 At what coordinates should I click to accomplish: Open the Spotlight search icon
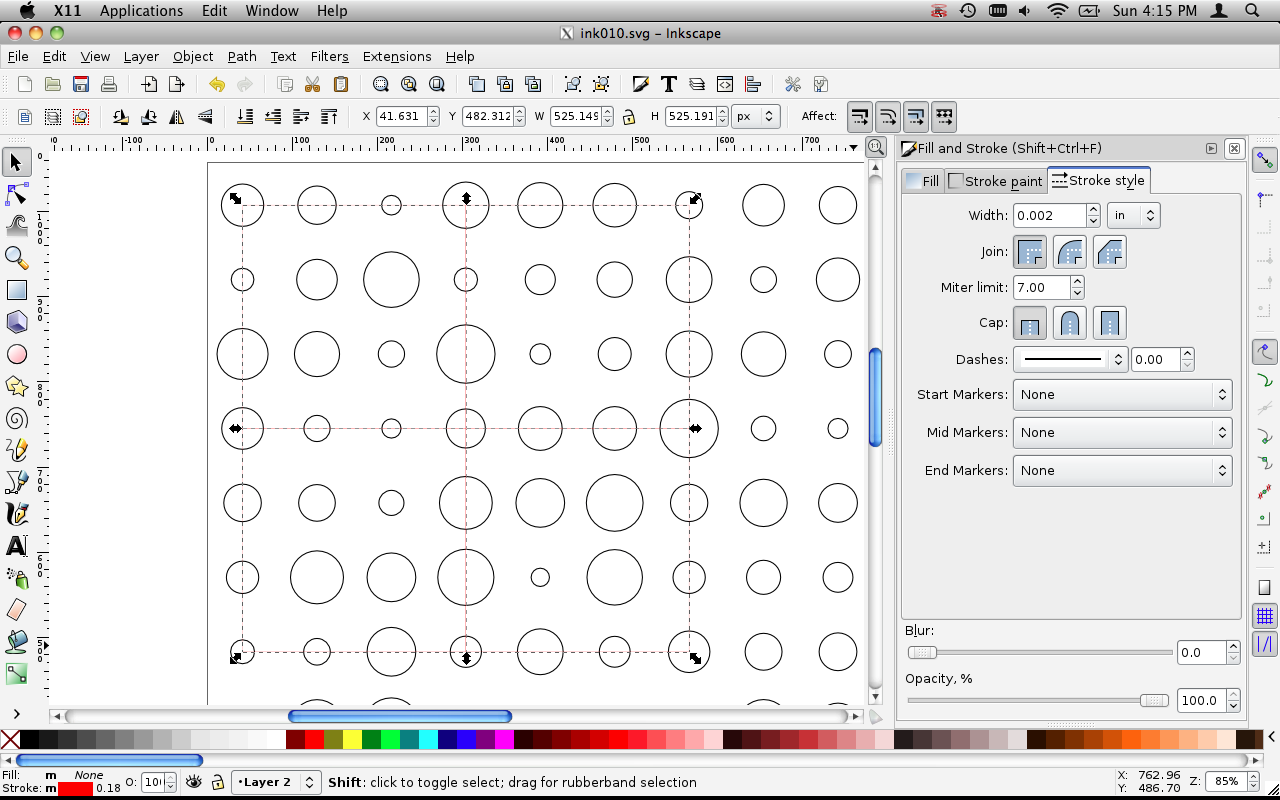[1252, 11]
